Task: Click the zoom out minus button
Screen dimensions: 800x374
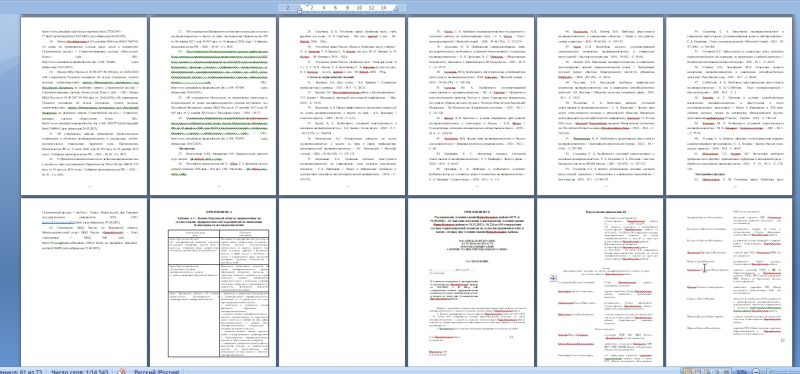Action: click(756, 371)
